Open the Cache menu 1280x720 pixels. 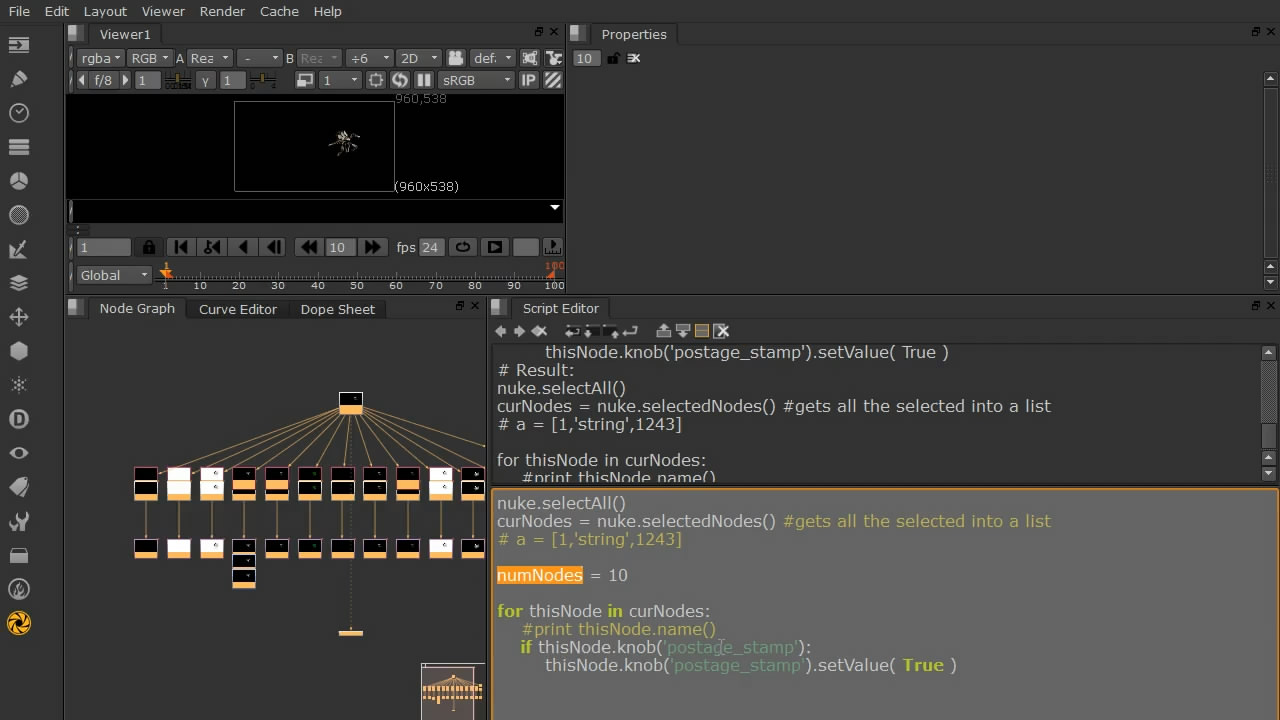coord(279,11)
